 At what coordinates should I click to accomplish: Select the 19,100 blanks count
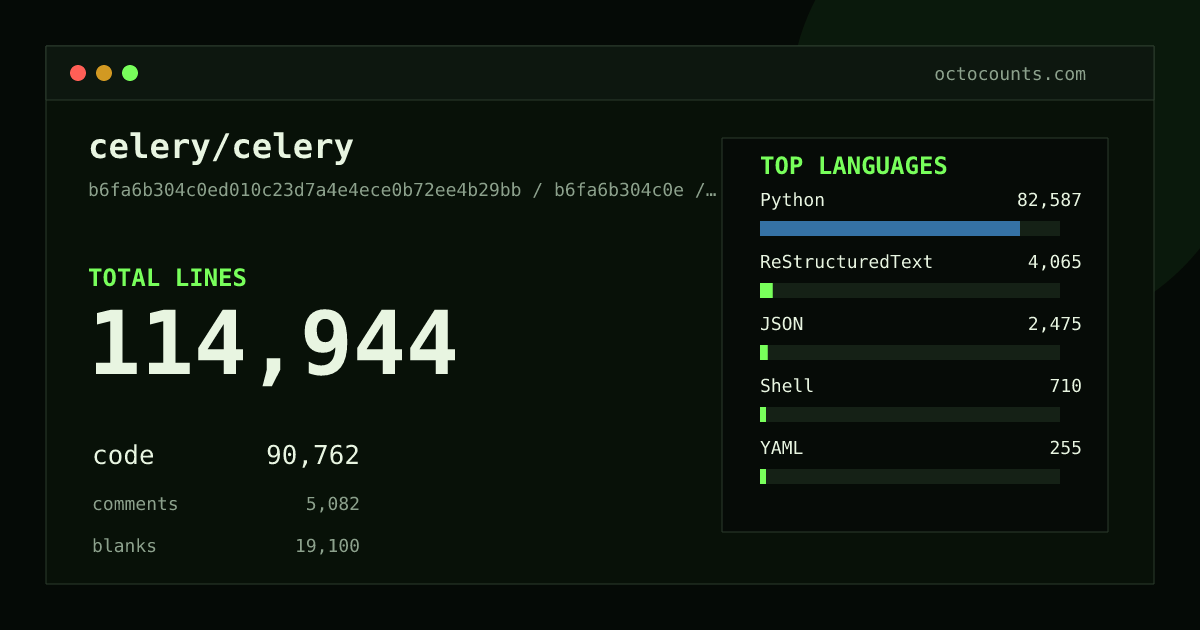(x=327, y=546)
